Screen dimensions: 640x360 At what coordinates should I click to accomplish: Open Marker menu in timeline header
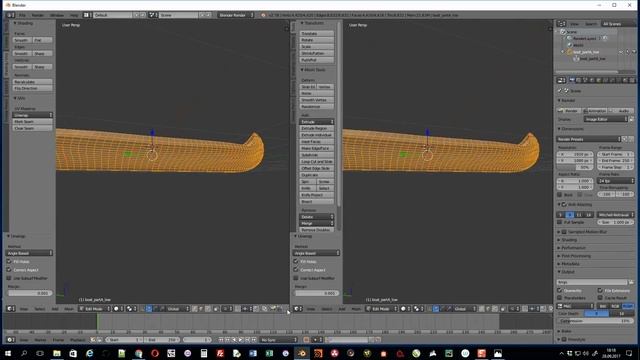[x=40, y=340]
